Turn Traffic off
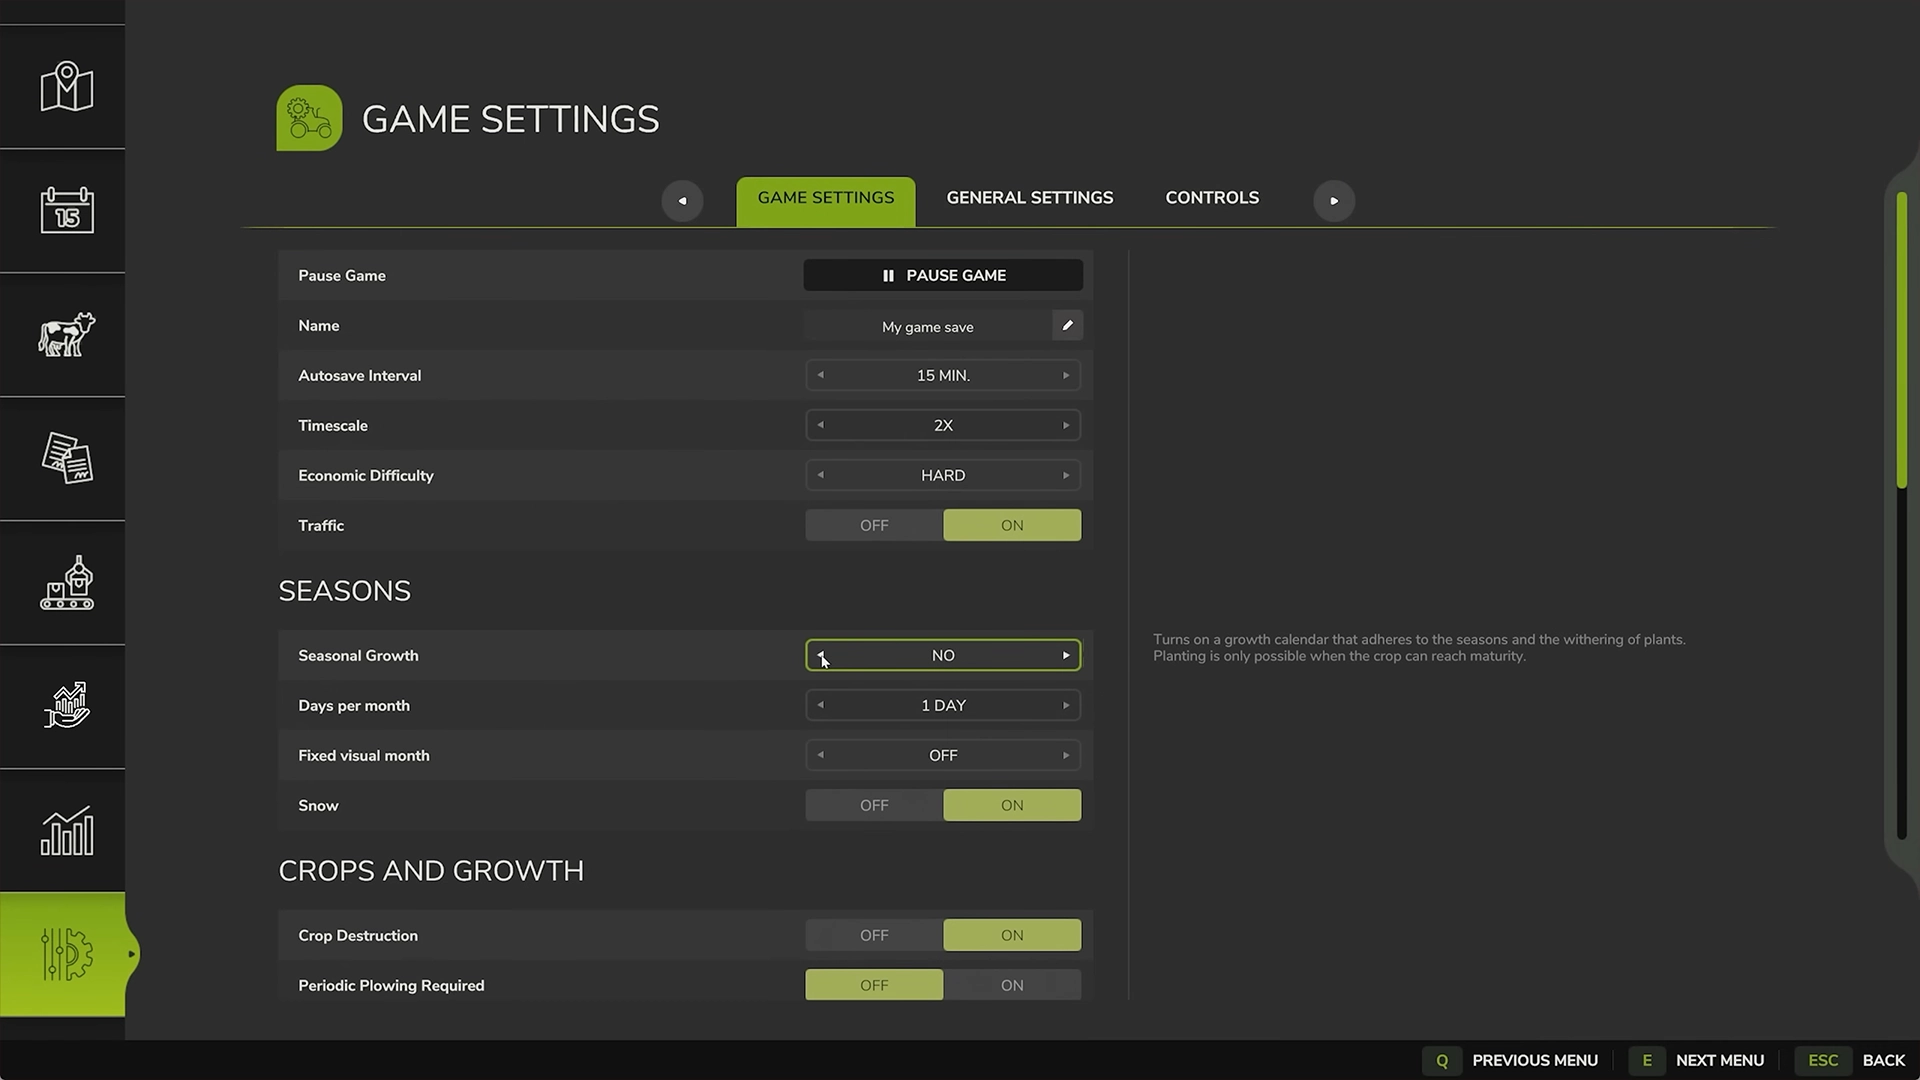Viewport: 1920px width, 1080px height. [x=873, y=526]
